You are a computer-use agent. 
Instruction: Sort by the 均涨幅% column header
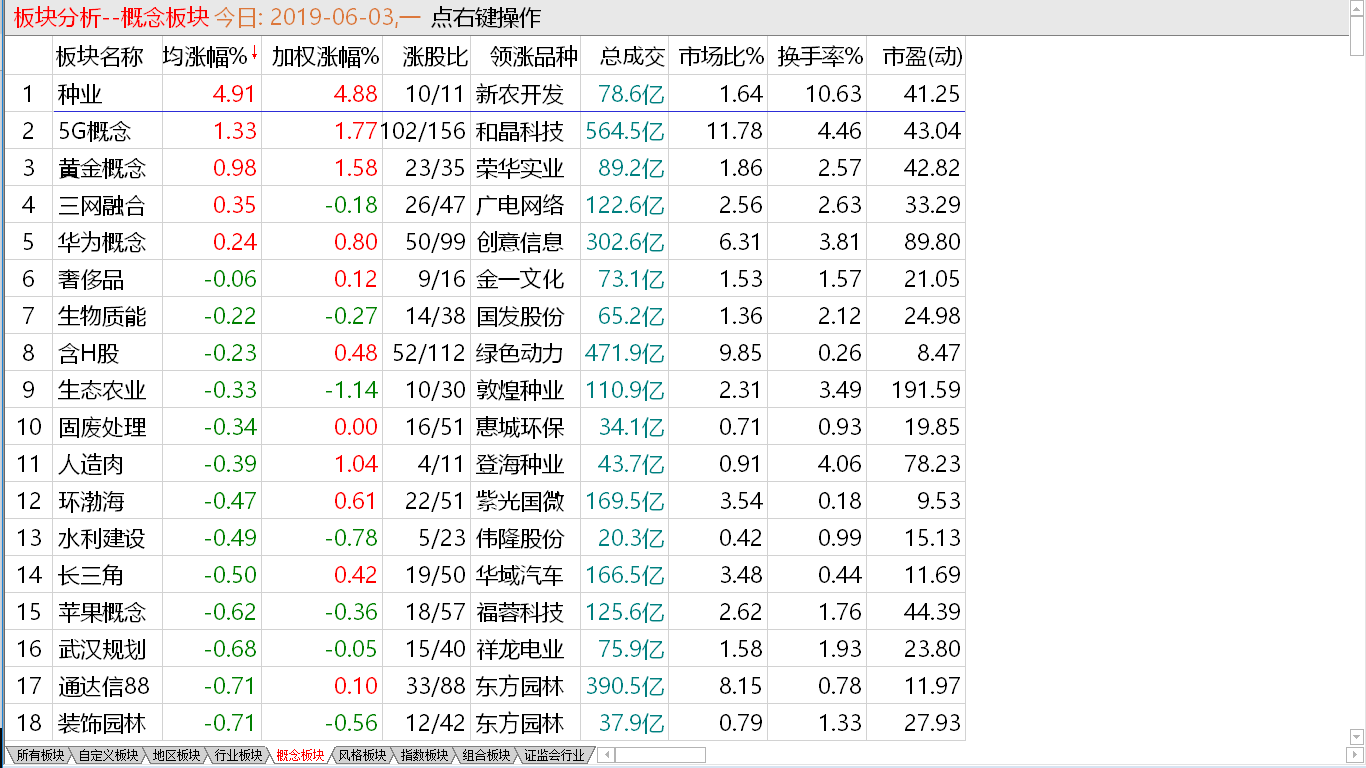tap(211, 57)
